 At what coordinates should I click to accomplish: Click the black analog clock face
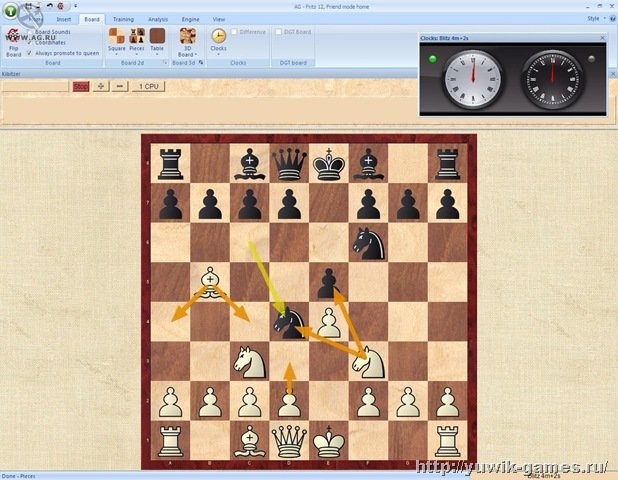tap(553, 78)
